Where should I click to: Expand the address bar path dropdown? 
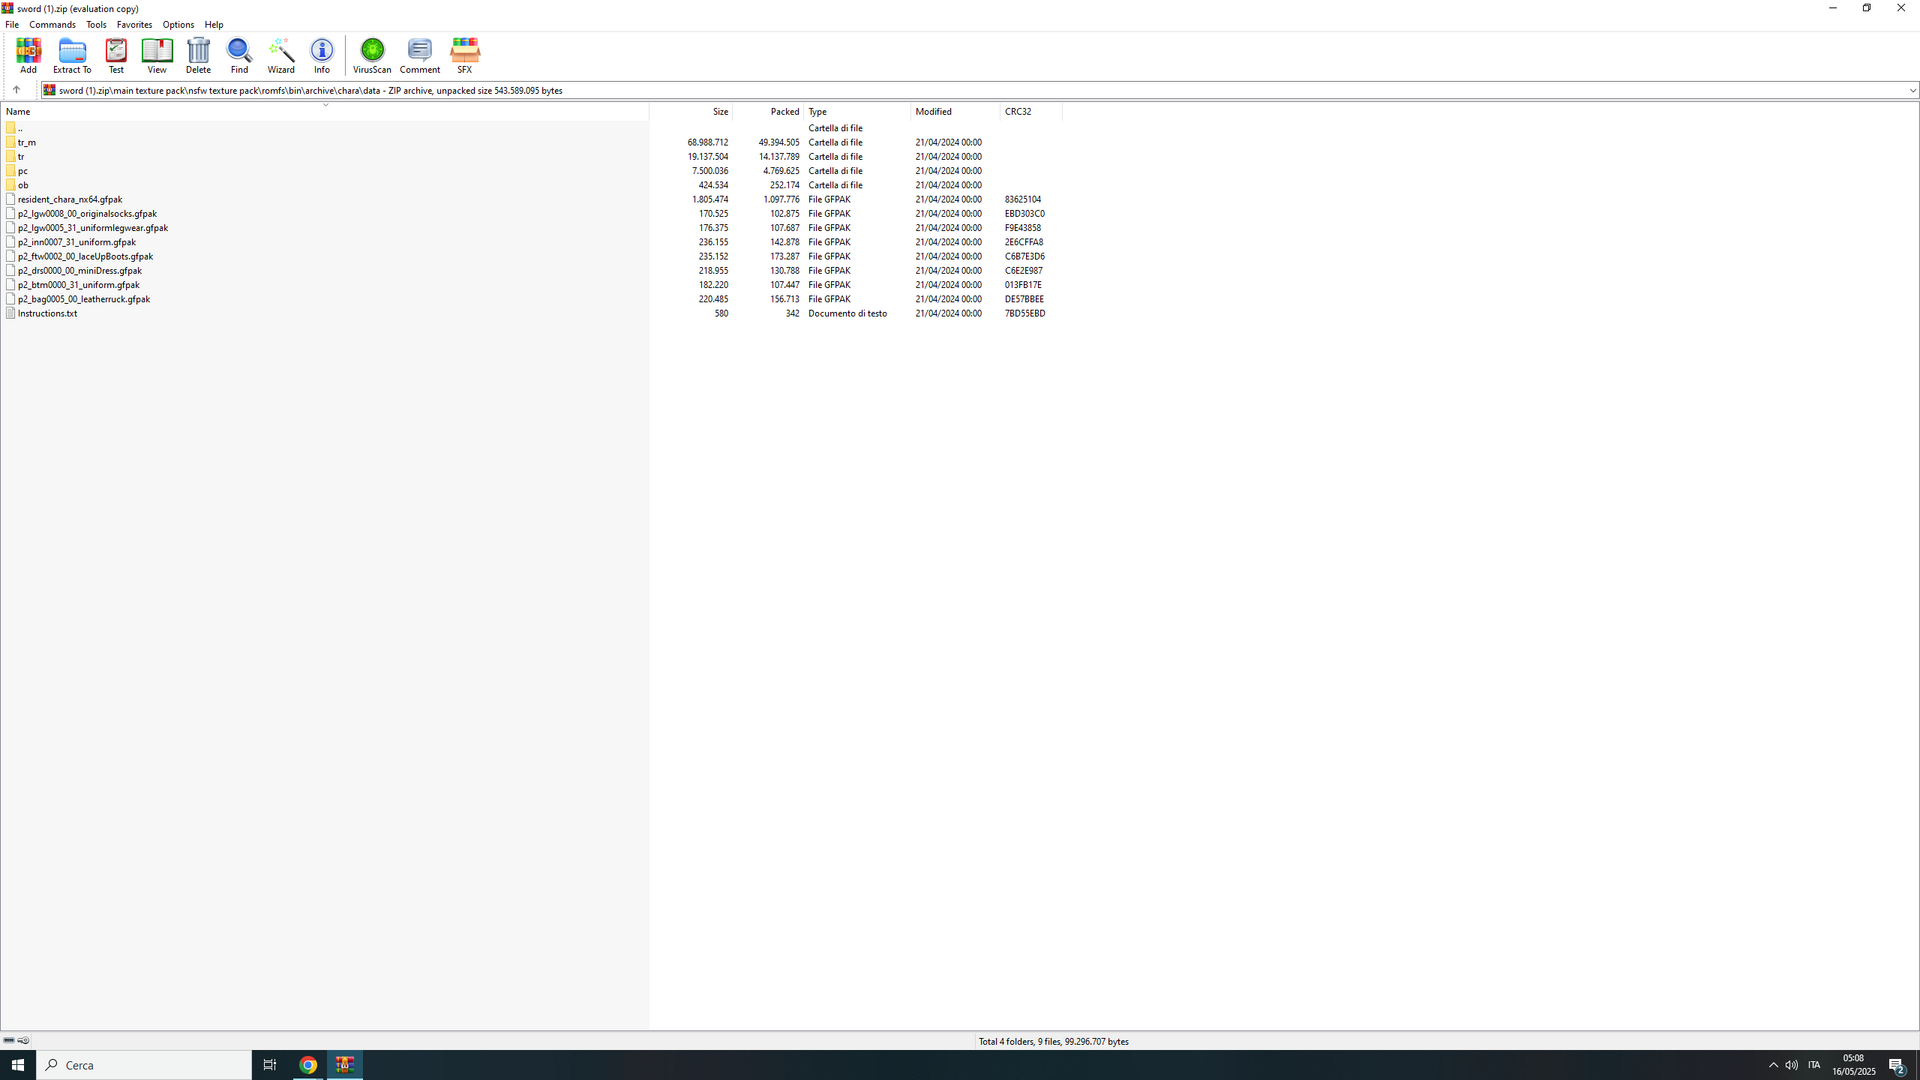1912,90
